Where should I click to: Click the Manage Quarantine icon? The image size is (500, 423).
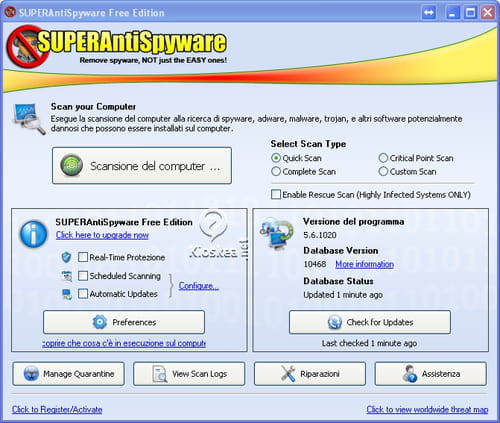click(x=31, y=374)
